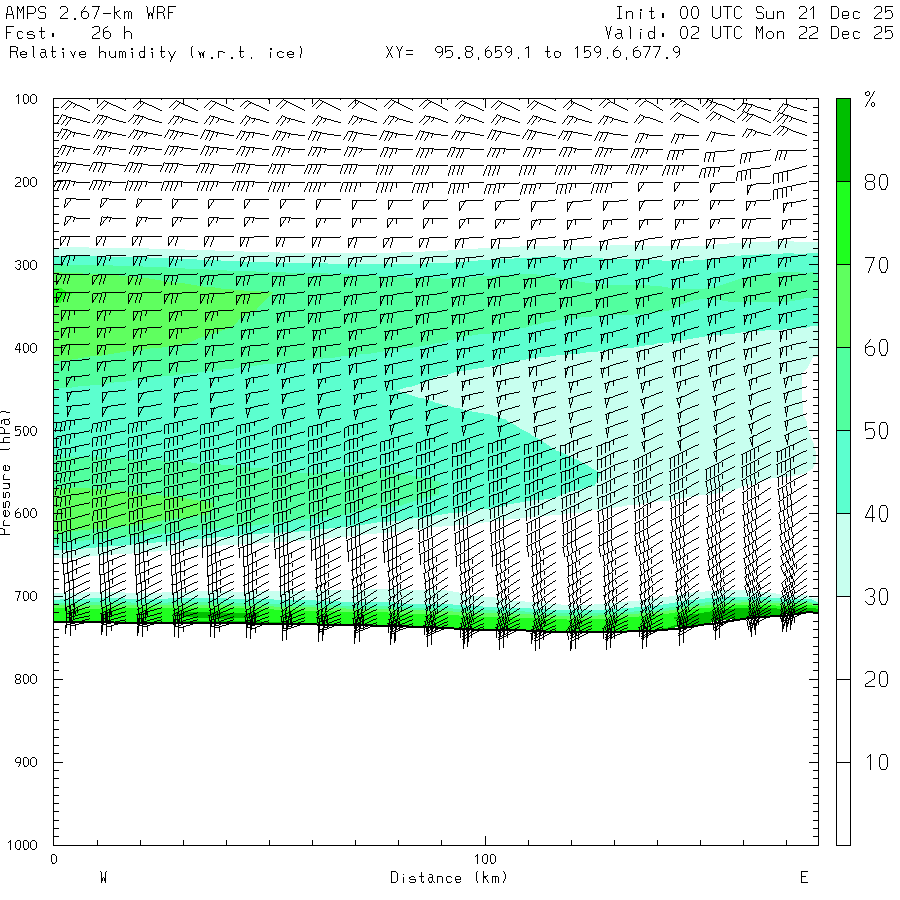
Task: Pick the darkest green swatch above 80
Action: (843, 140)
